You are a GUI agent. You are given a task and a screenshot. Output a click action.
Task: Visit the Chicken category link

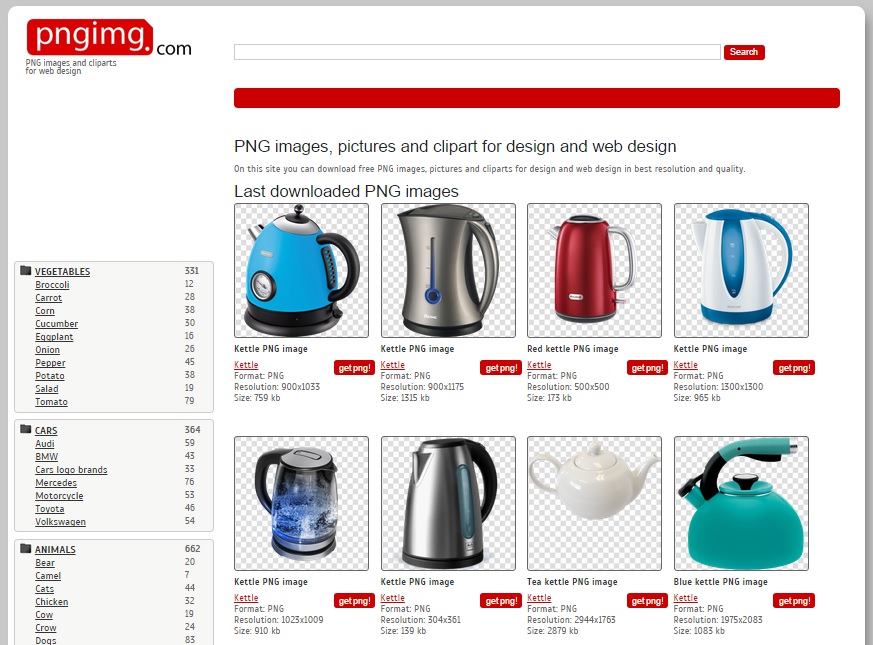coord(52,602)
